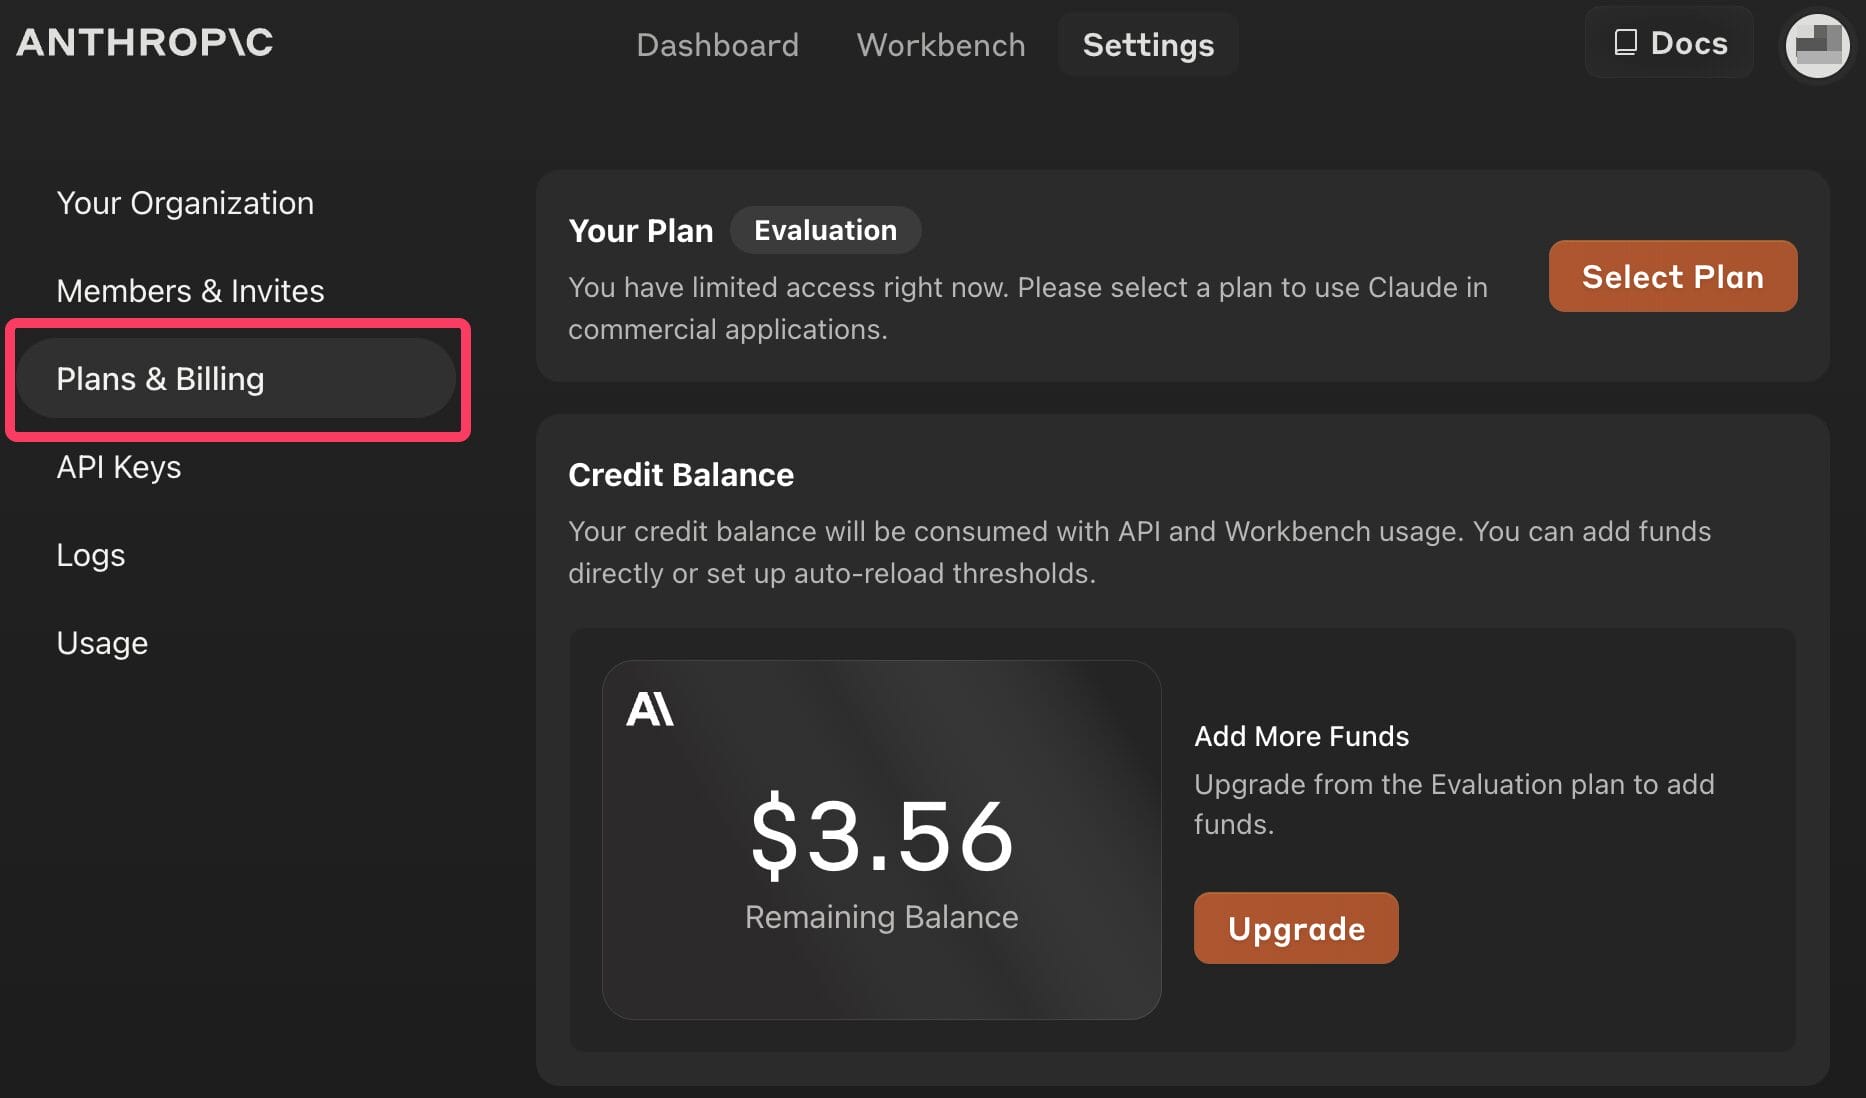1866x1098 pixels.
Task: Click the $3.56 remaining balance amount
Action: (x=882, y=835)
